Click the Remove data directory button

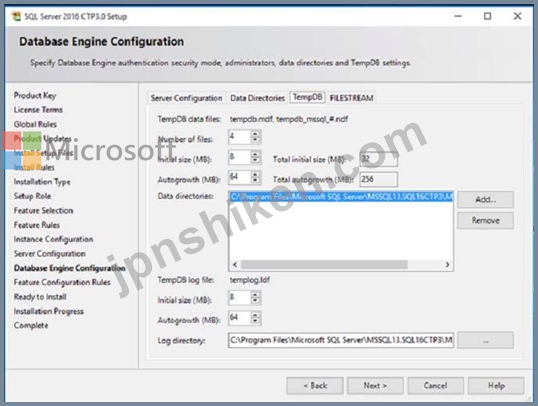485,220
